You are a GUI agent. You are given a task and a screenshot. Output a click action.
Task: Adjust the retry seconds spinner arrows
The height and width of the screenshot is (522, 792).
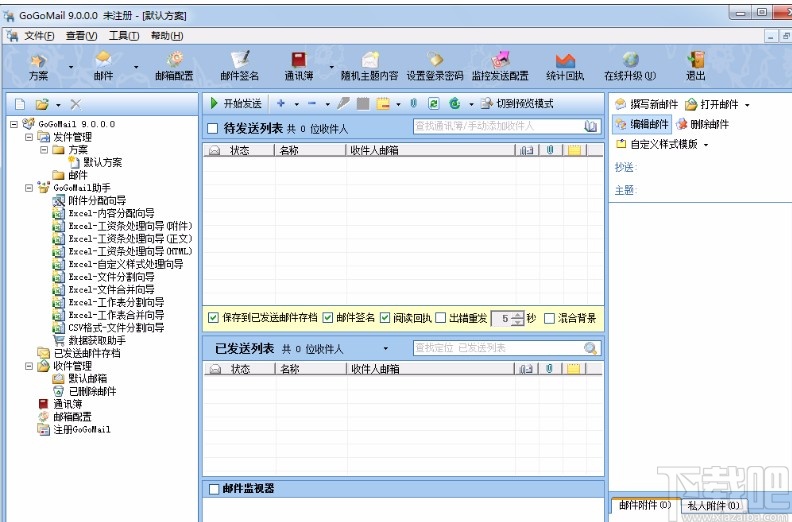[x=518, y=318]
